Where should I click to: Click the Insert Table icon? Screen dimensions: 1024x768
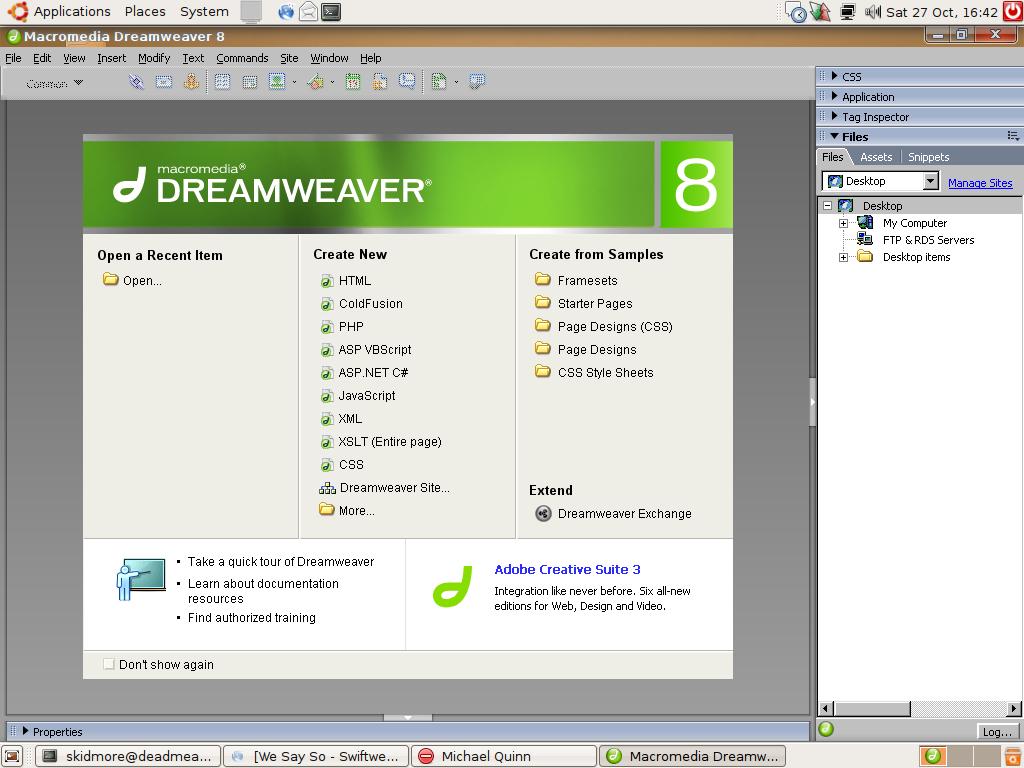click(222, 82)
